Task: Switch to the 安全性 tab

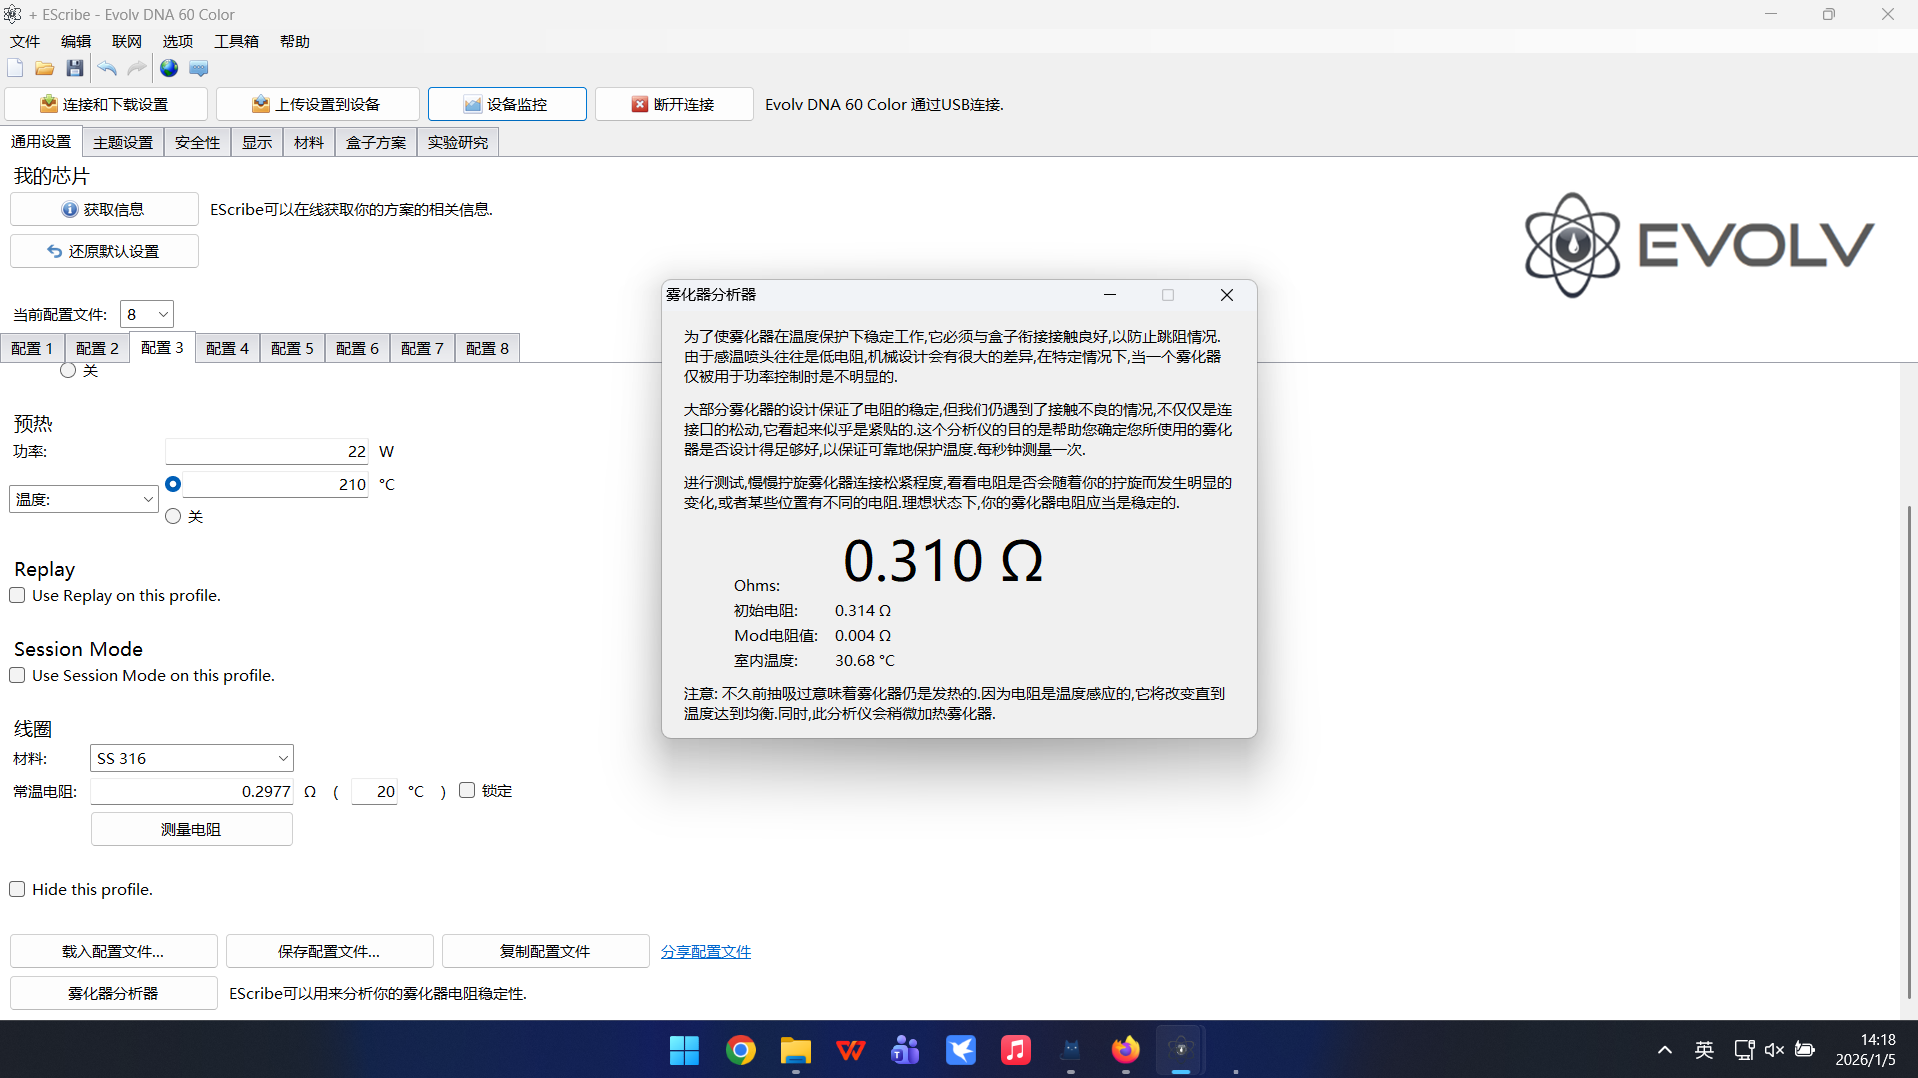Action: click(x=197, y=142)
